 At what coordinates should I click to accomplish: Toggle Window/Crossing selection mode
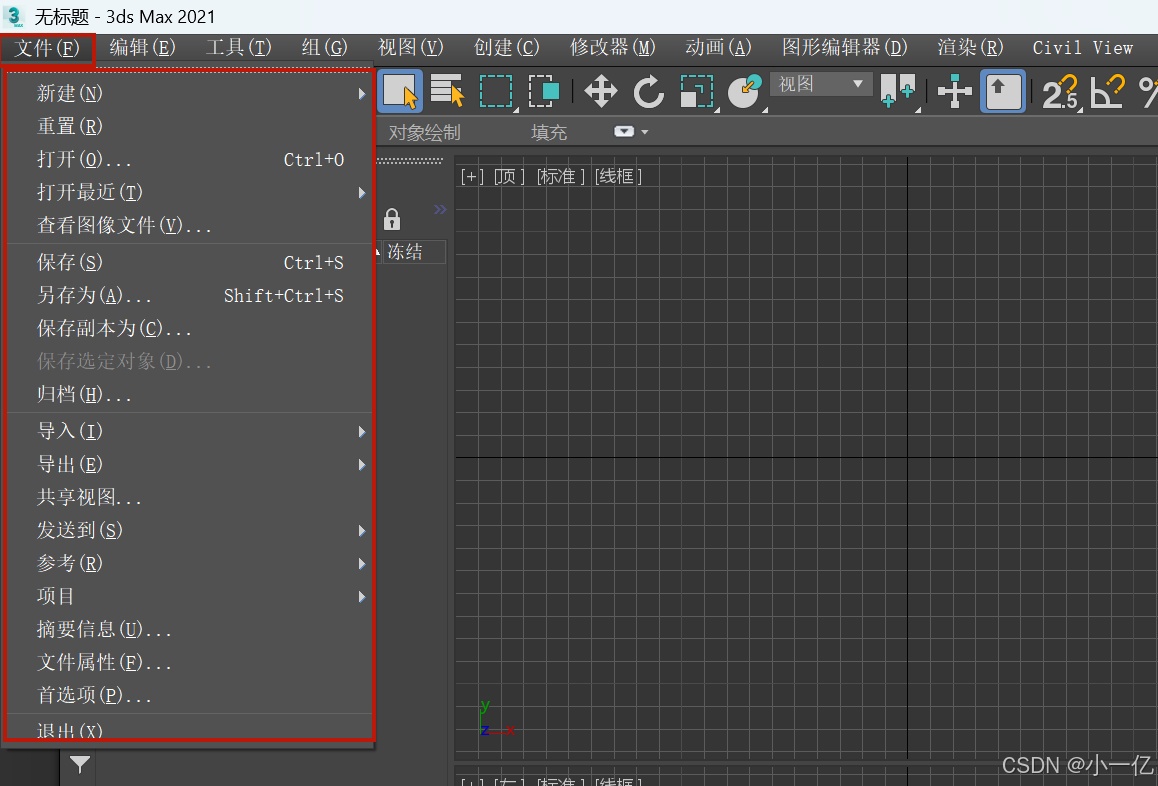pyautogui.click(x=544, y=92)
